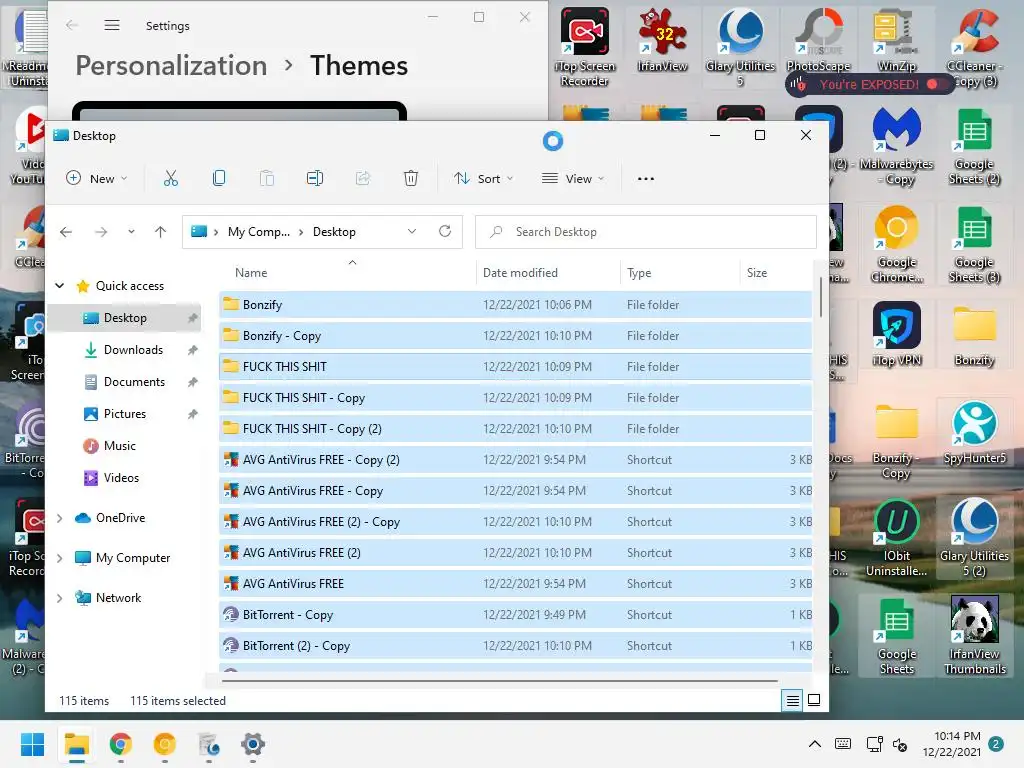Screen dimensions: 1024x768
Task: Click the Explorer forward arrow
Action: click(x=101, y=232)
